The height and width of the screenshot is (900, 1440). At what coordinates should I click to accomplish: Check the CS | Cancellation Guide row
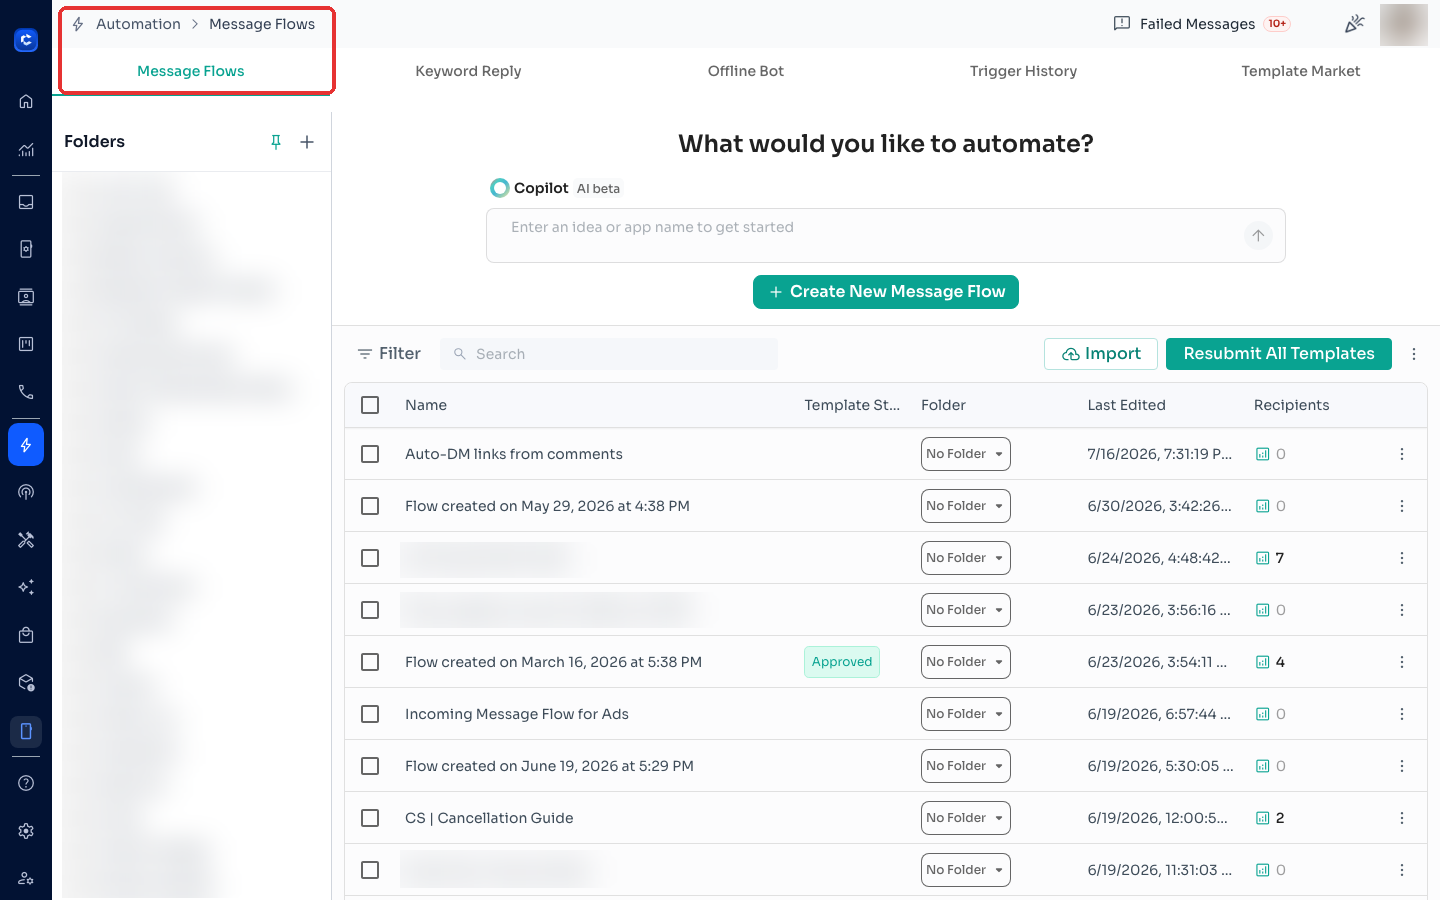[370, 818]
